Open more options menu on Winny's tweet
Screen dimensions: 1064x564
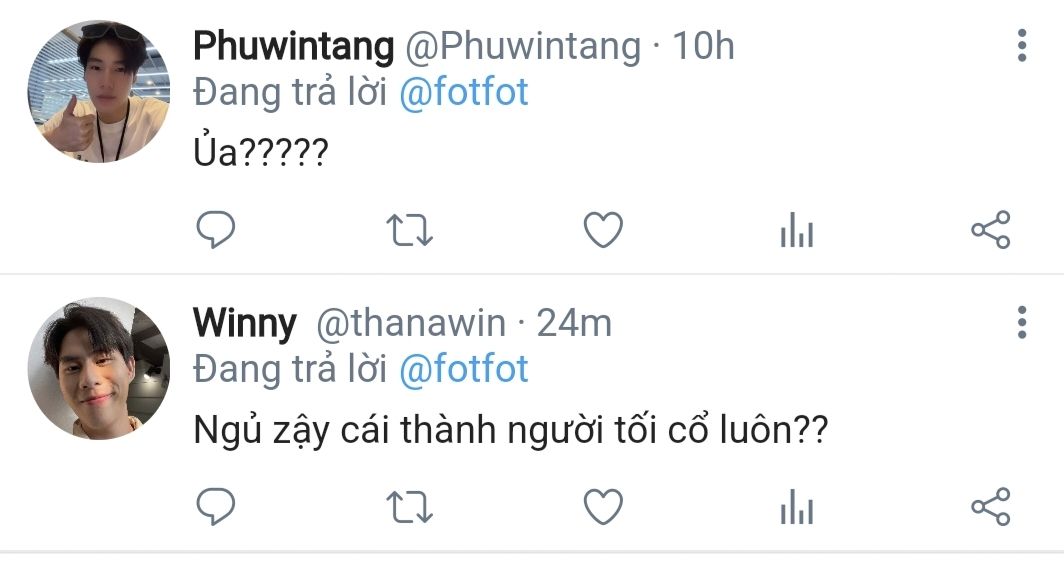tap(1021, 322)
